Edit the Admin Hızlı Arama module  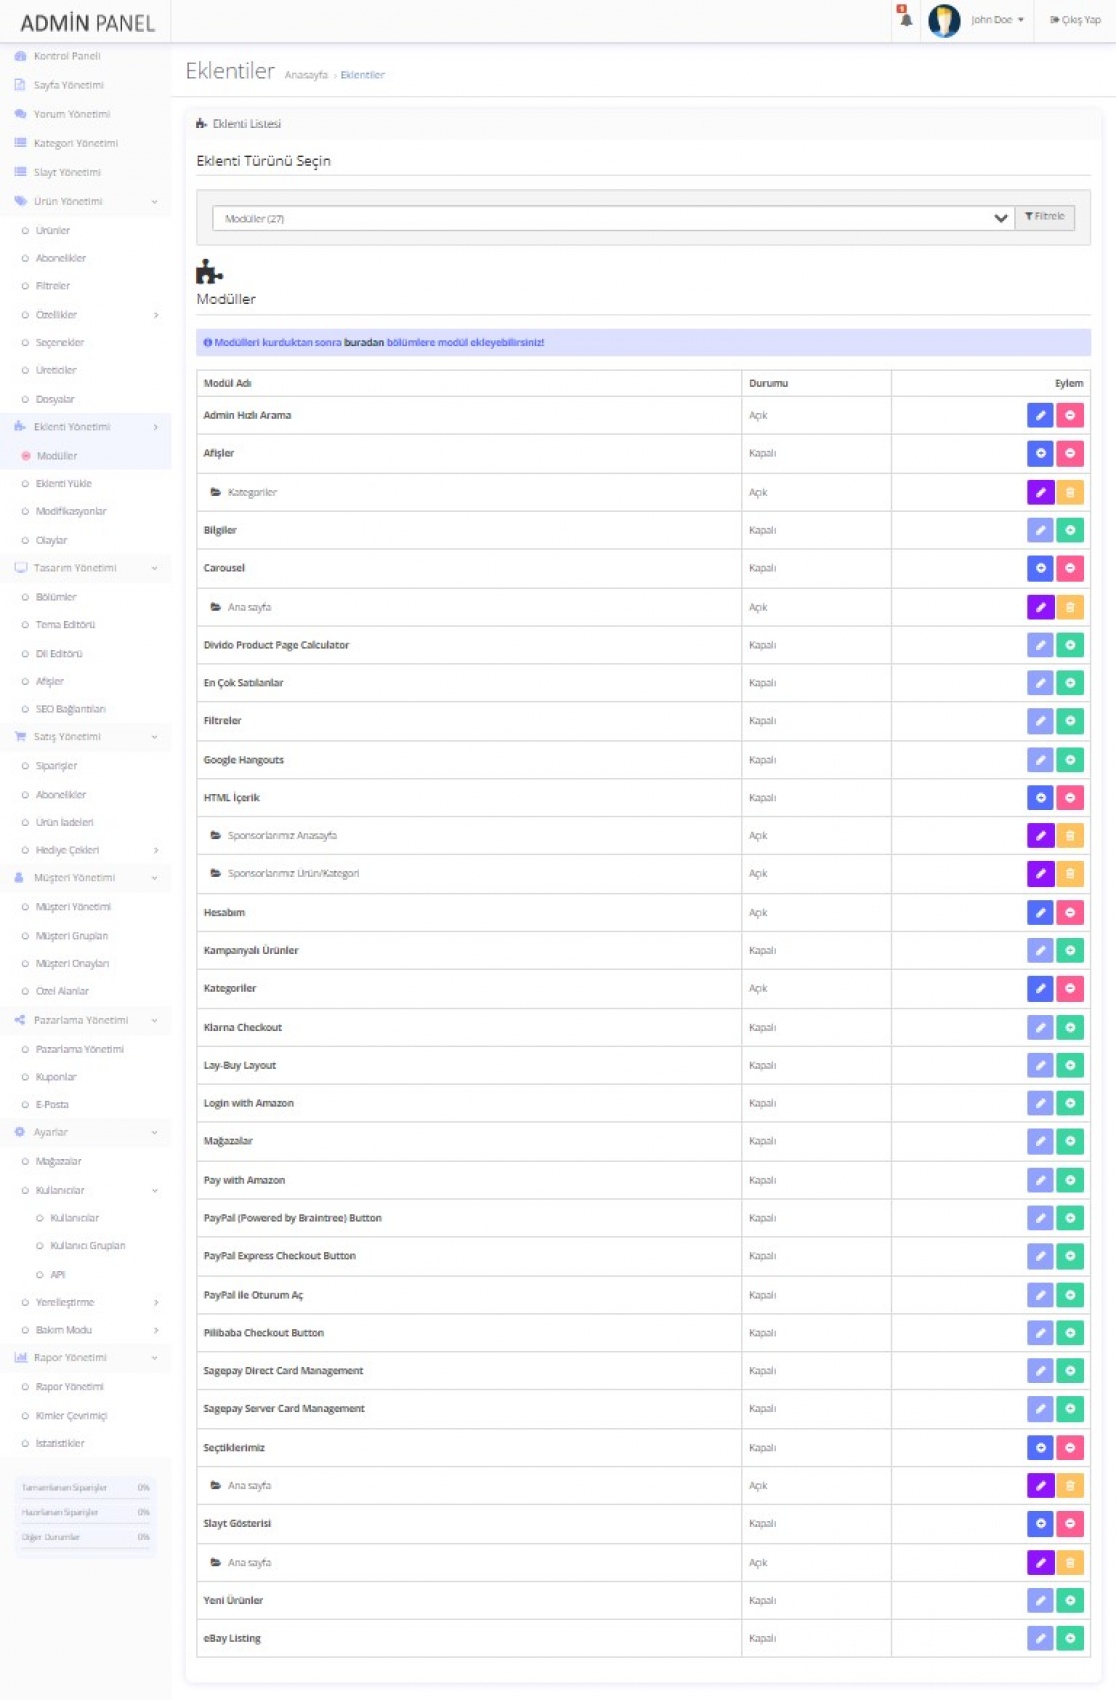[x=1040, y=415]
